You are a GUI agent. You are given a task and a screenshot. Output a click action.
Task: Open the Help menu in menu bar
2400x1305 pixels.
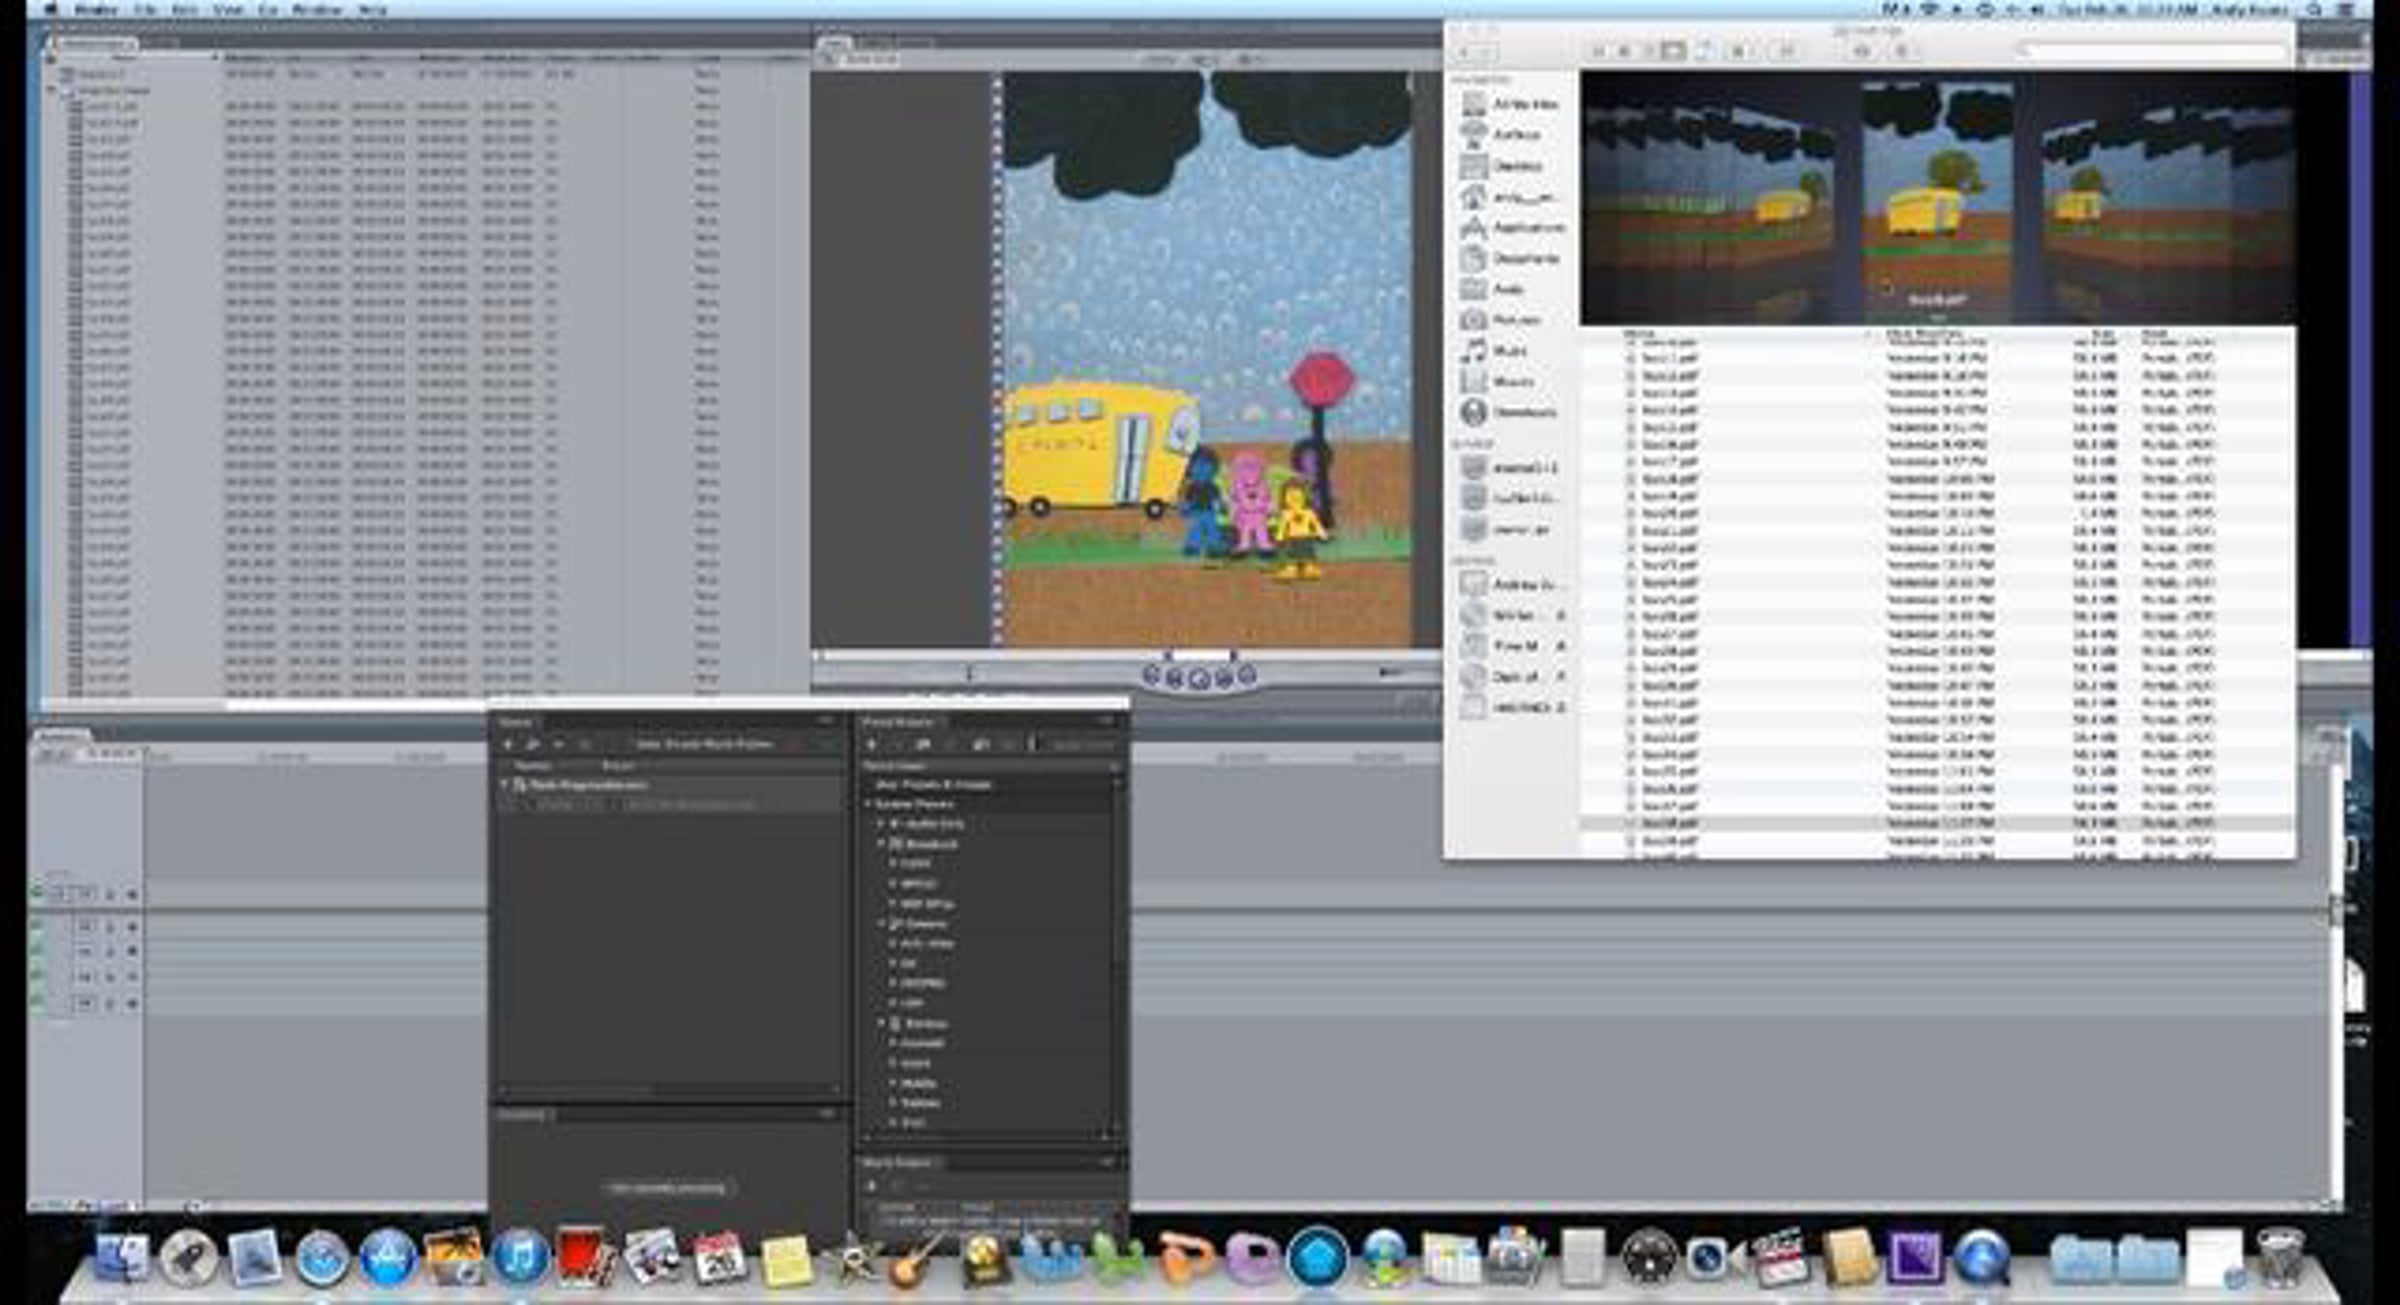[x=372, y=10]
